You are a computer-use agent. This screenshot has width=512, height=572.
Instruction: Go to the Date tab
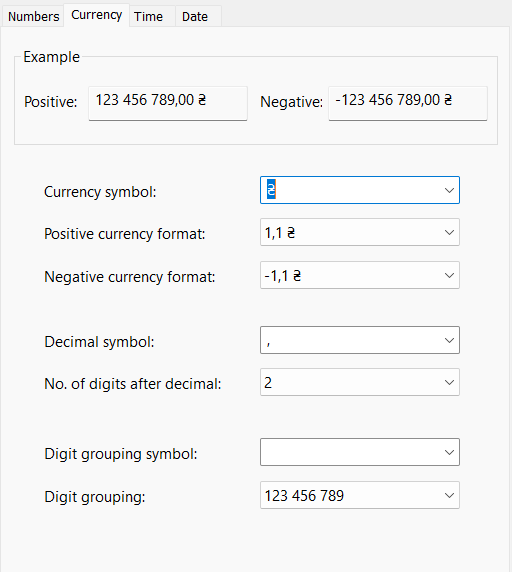pos(195,16)
